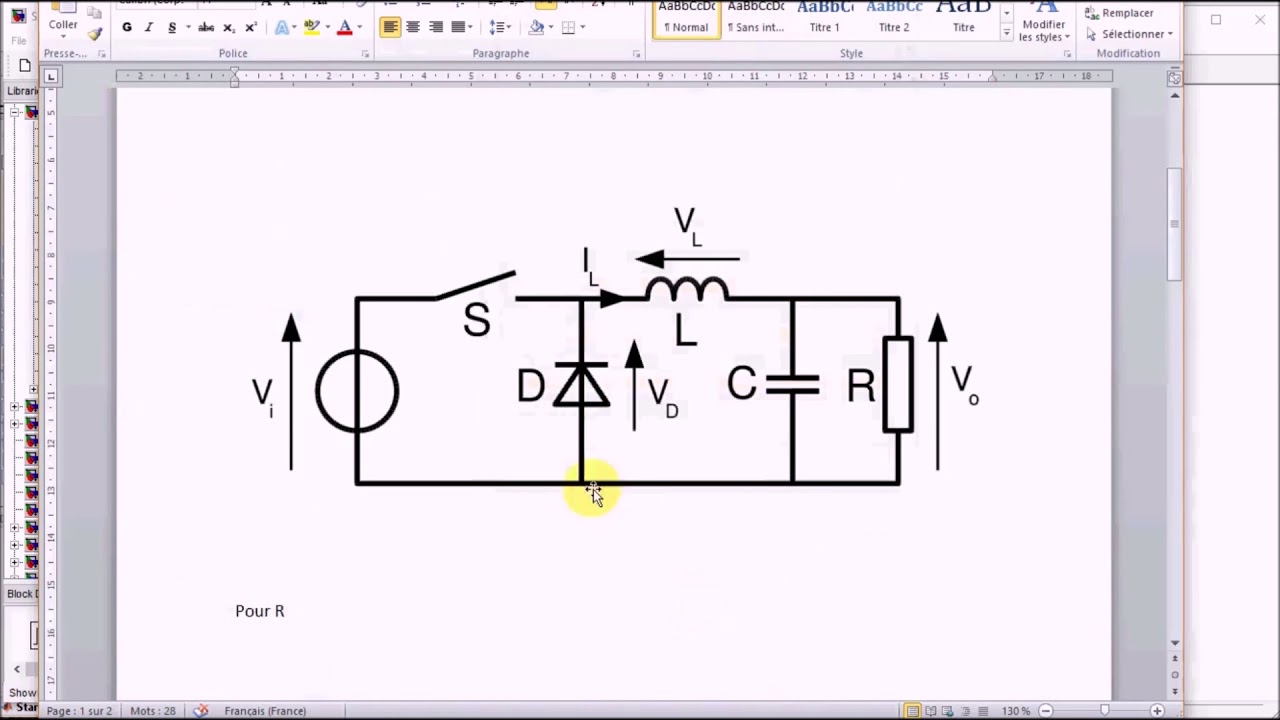This screenshot has height=720, width=1280.
Task: Switch to Outline view
Action: point(968,711)
